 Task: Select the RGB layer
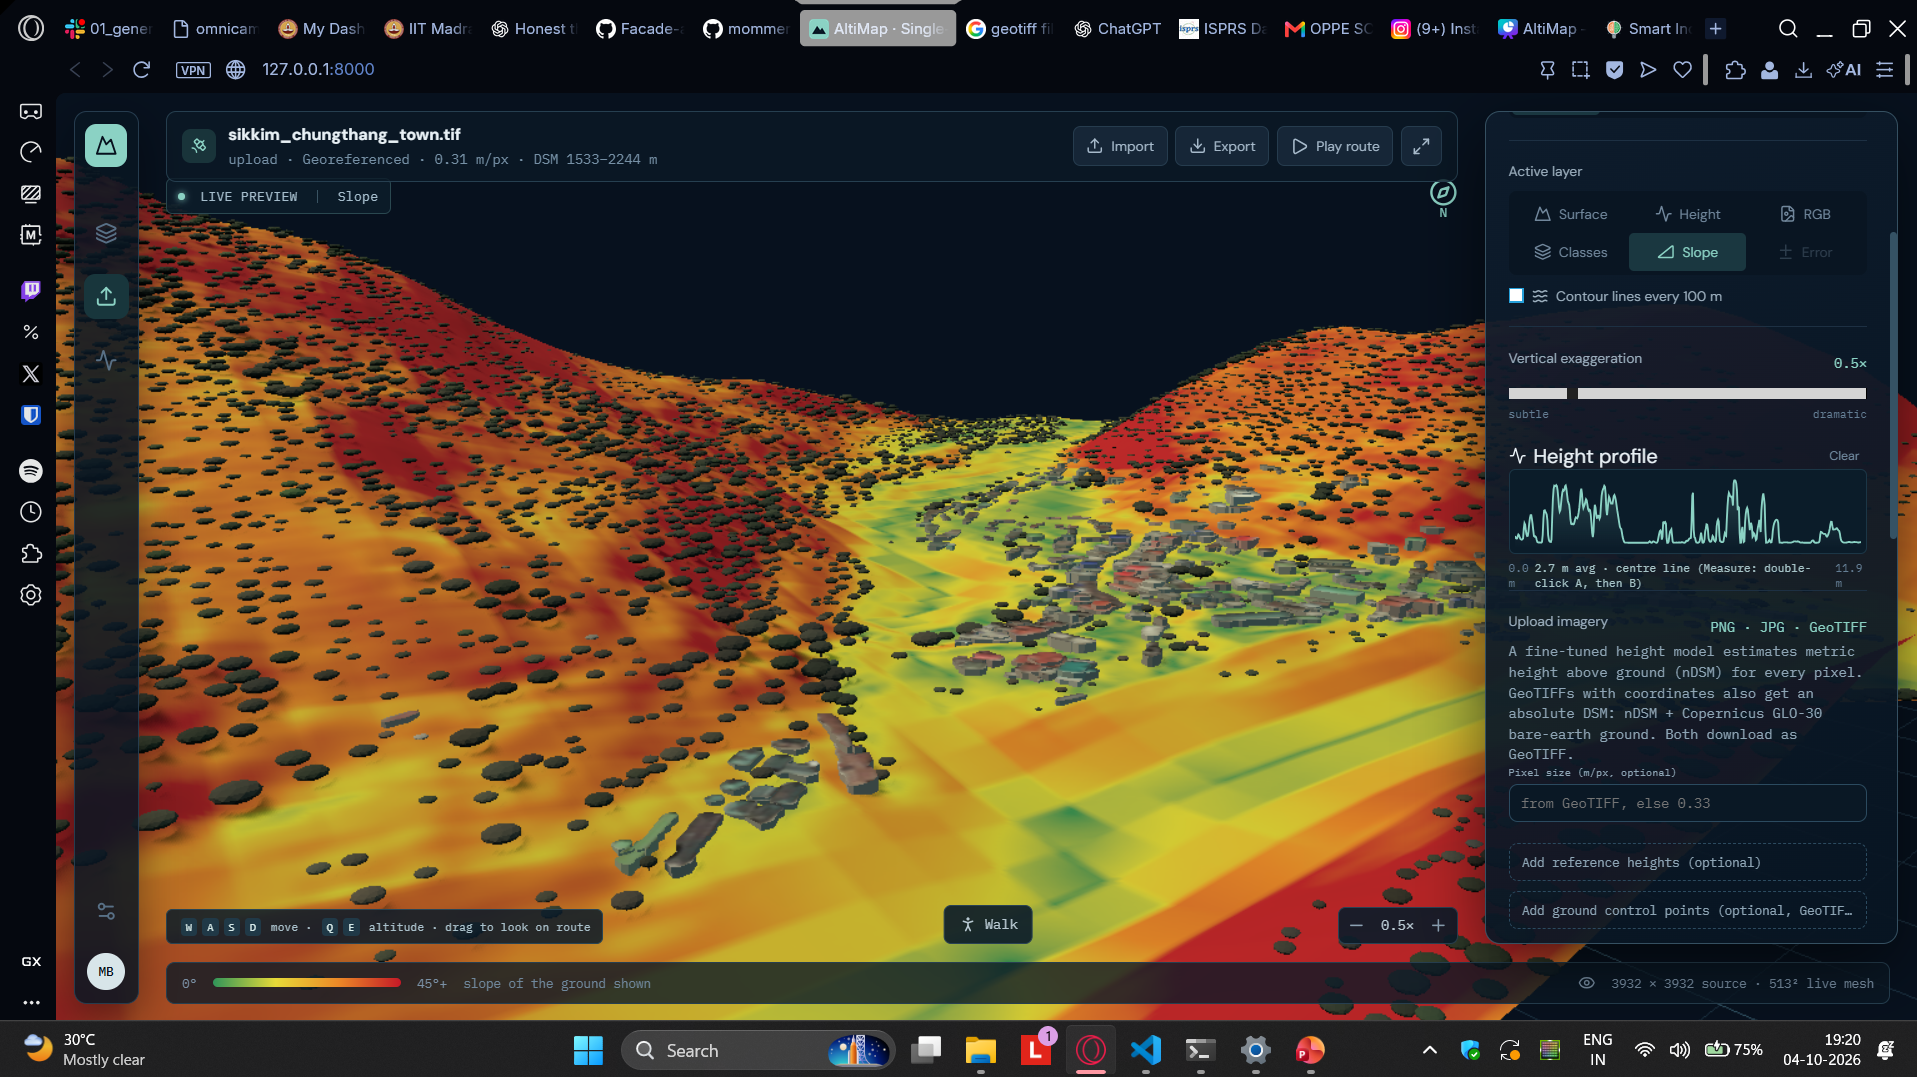1805,214
